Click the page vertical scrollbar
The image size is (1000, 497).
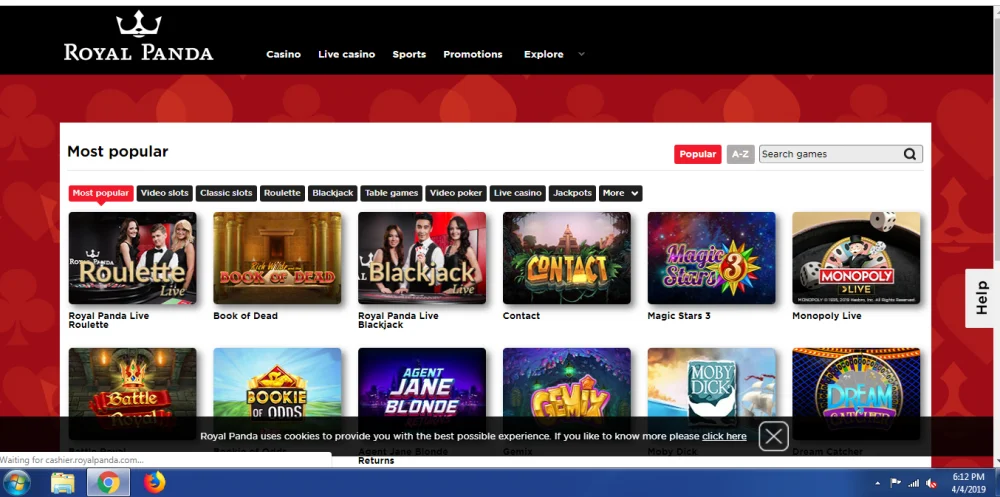click(996, 236)
